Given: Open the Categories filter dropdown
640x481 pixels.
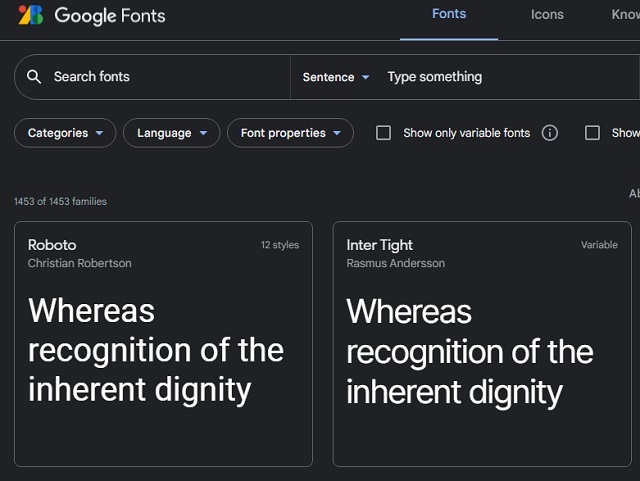Looking at the screenshot, I should click(x=65, y=133).
